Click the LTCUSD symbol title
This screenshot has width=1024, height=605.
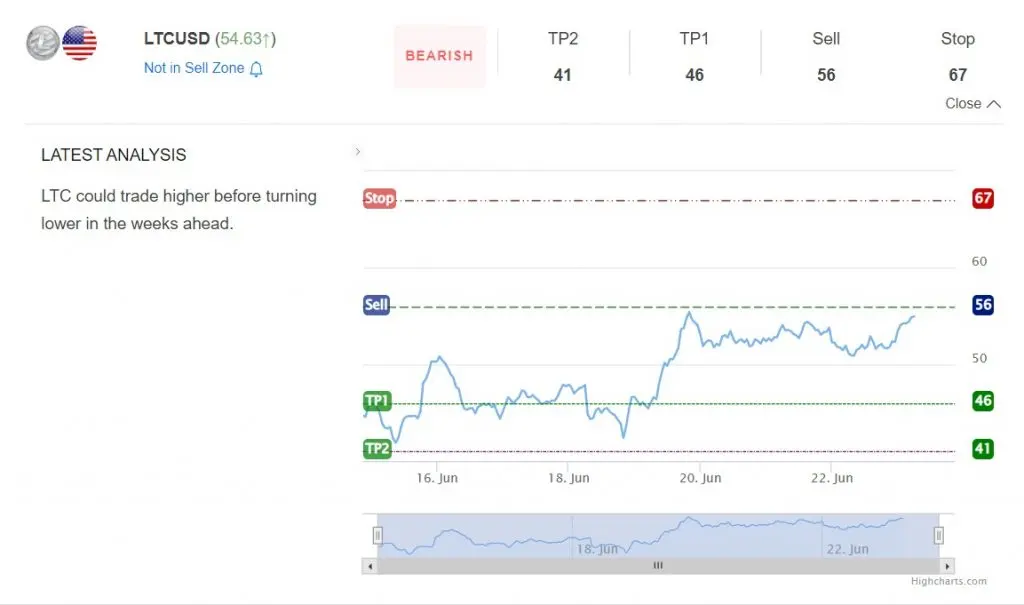click(x=177, y=39)
